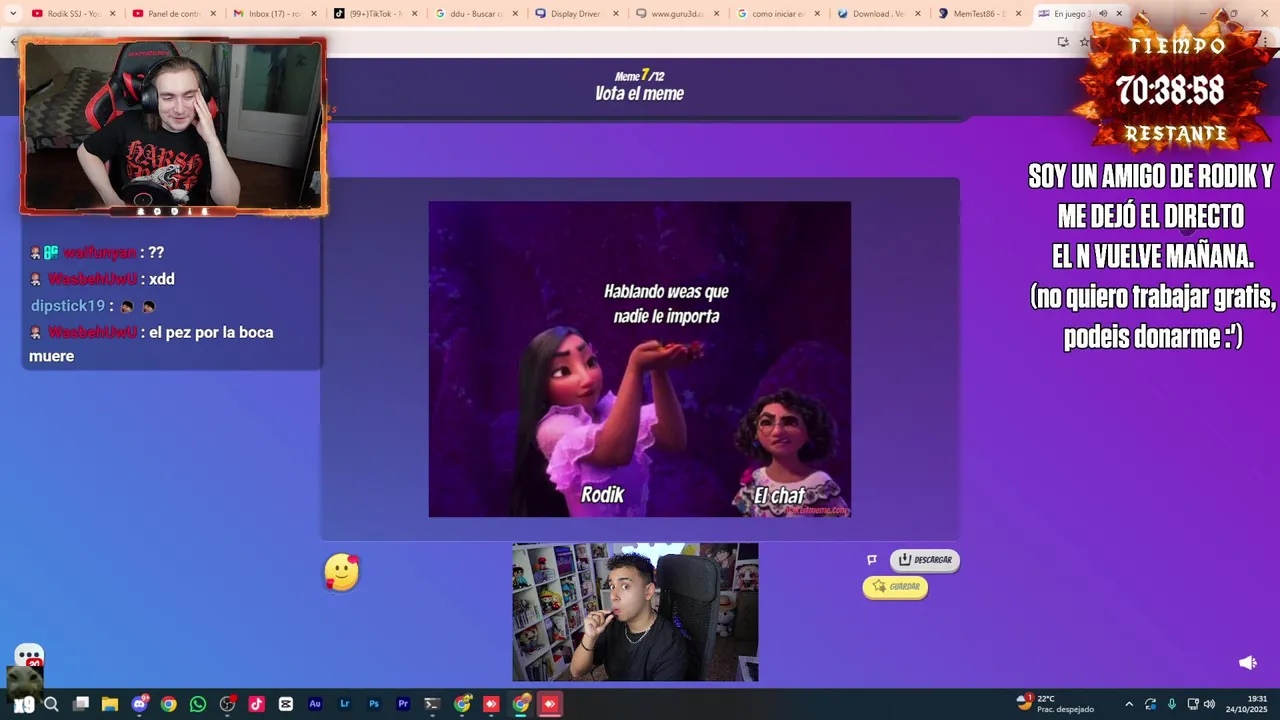Switch to the Panel de control YouTube tab
The width and height of the screenshot is (1280, 720).
pos(173,14)
